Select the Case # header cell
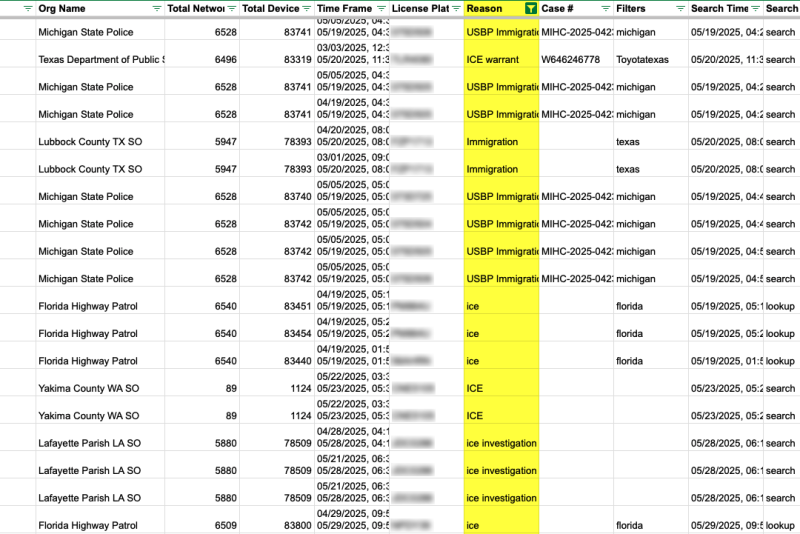The image size is (800, 534). pos(576,9)
